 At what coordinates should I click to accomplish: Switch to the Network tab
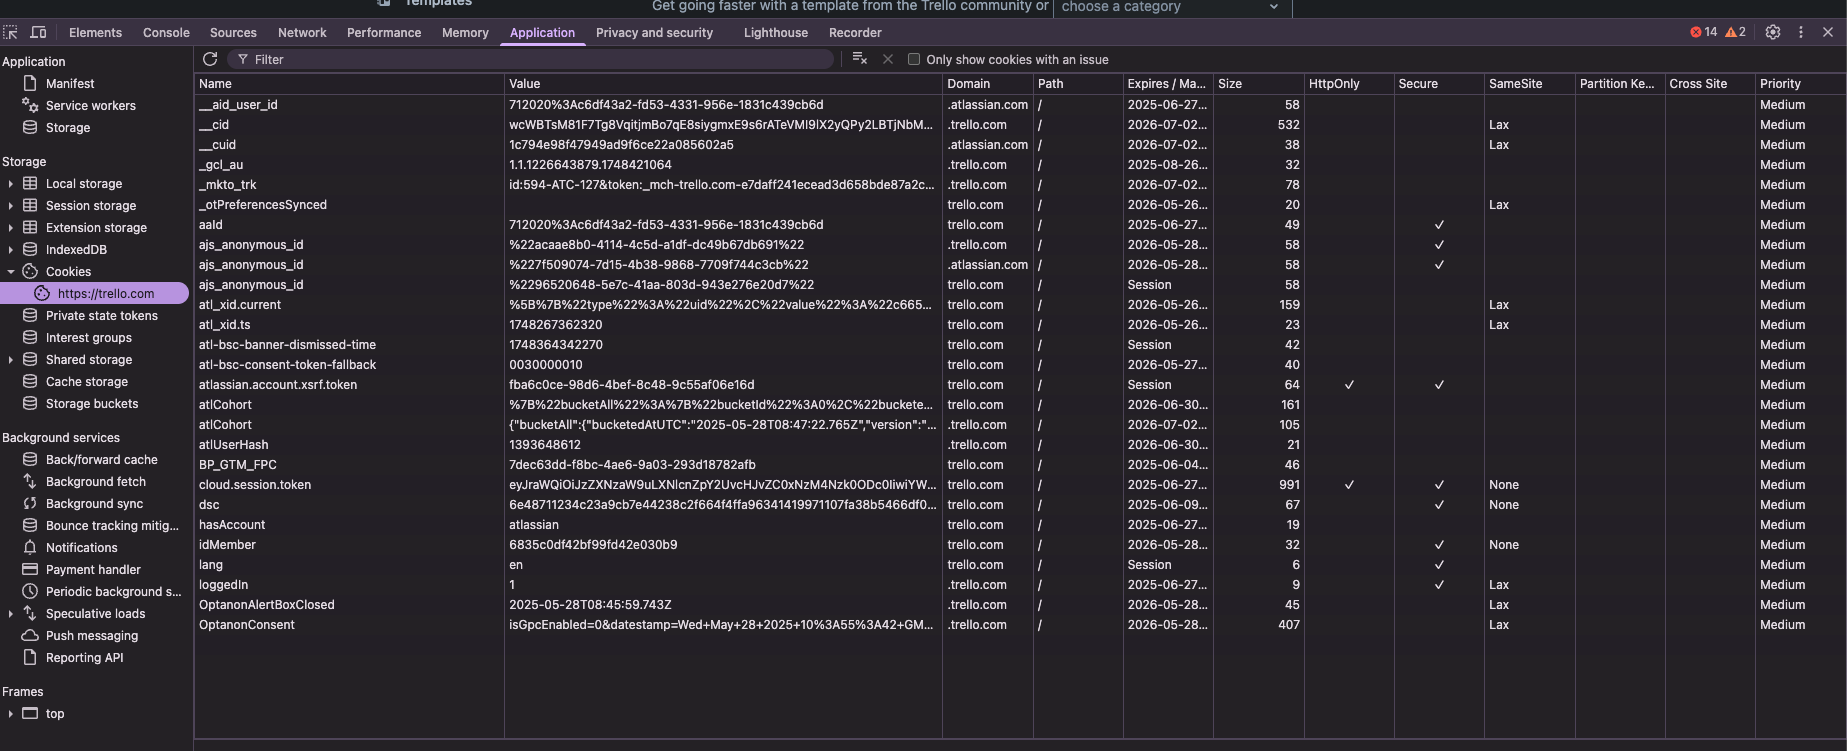pos(302,32)
